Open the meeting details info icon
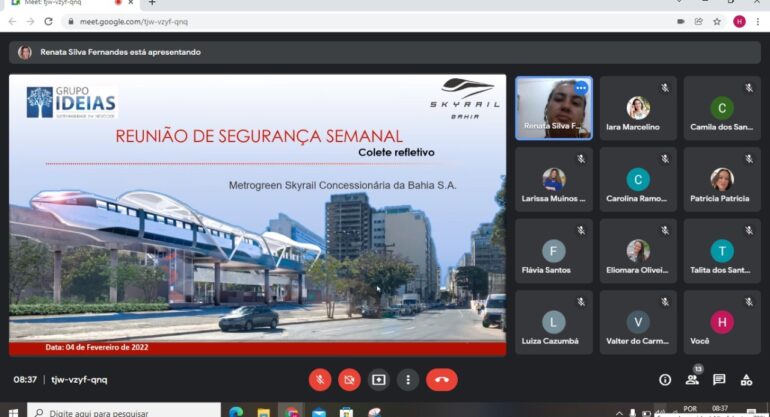 [x=665, y=380]
